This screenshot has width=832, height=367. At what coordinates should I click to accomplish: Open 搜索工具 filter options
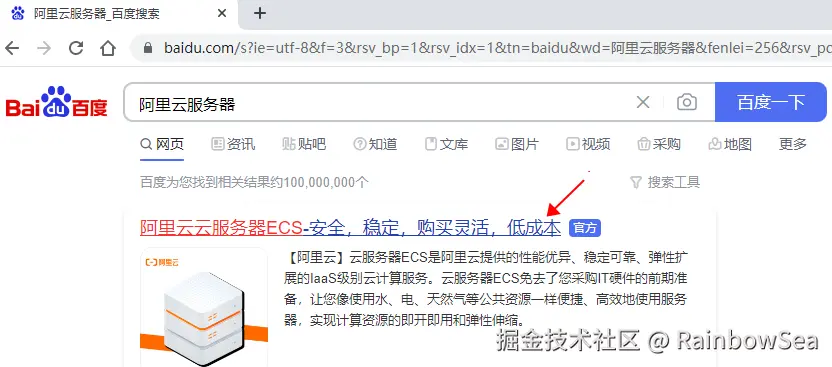click(665, 182)
